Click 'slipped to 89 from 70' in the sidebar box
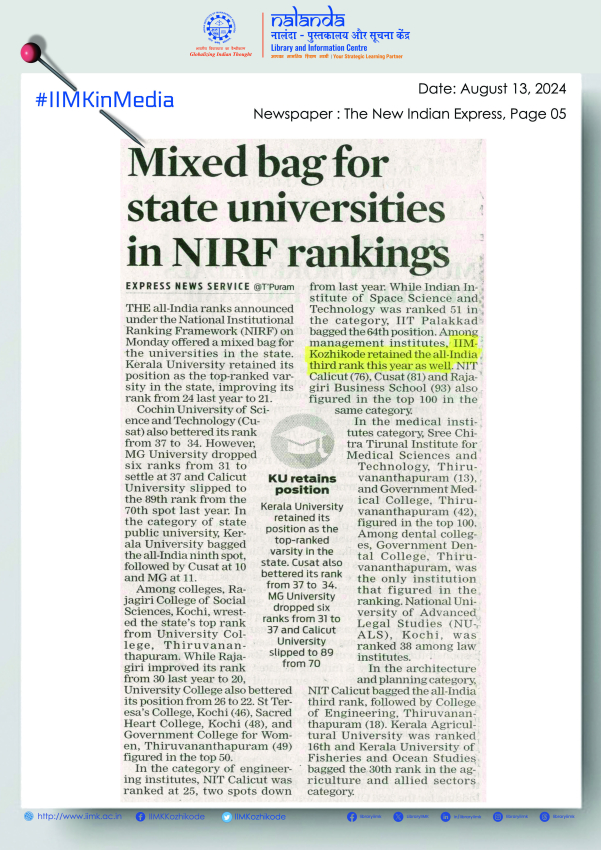 pyautogui.click(x=301, y=658)
